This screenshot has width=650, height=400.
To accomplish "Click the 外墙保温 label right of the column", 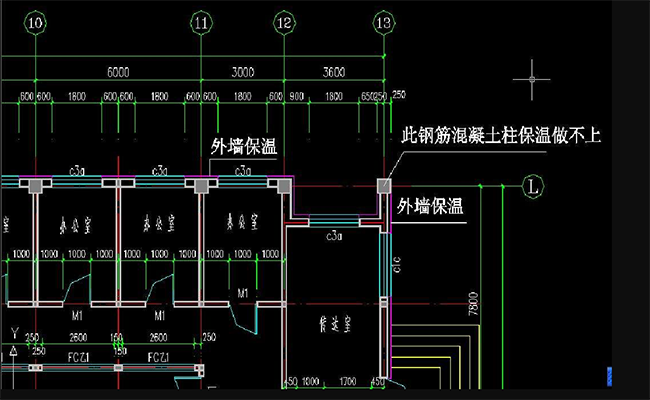I will click(x=430, y=207).
